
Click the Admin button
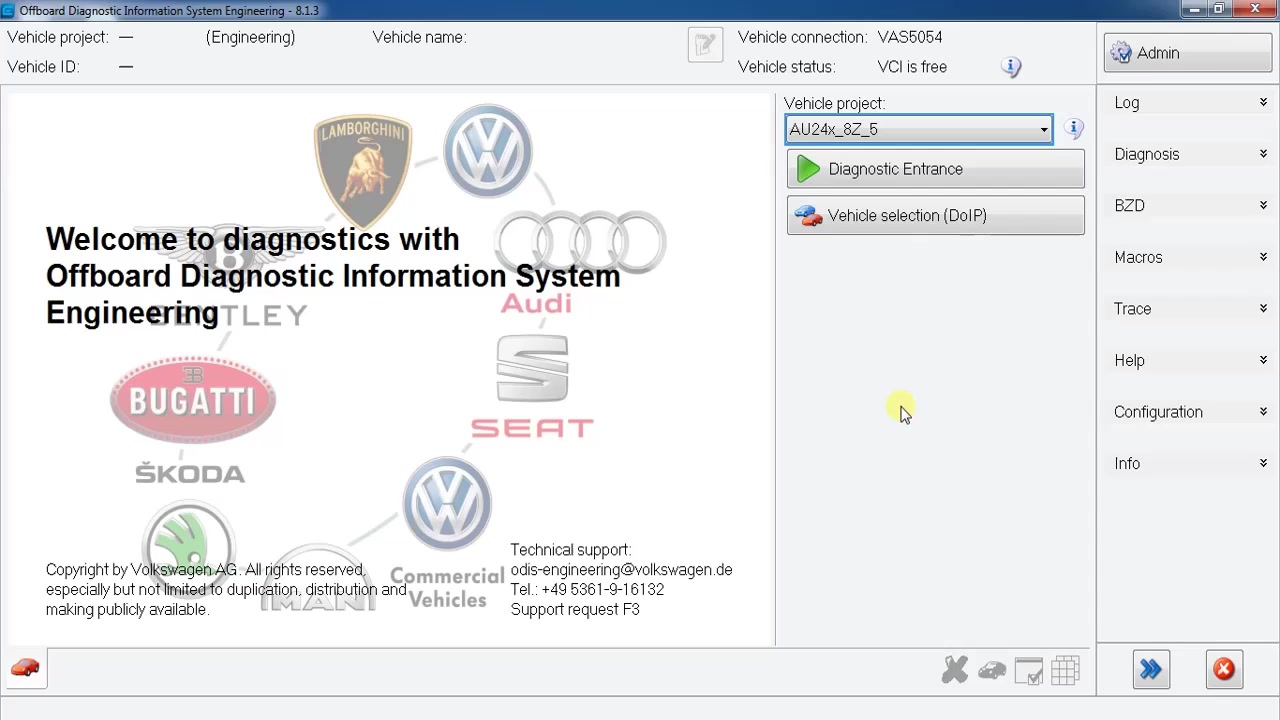coord(1188,53)
